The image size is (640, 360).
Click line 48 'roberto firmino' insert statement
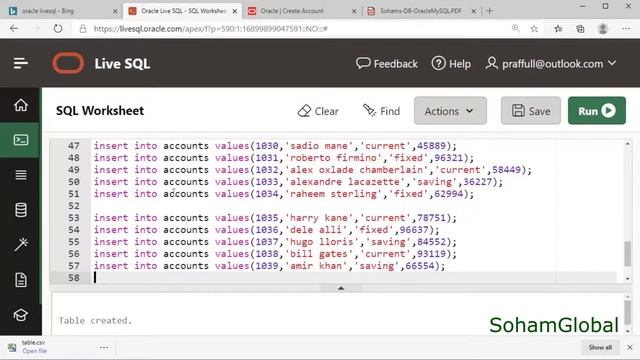[284, 158]
